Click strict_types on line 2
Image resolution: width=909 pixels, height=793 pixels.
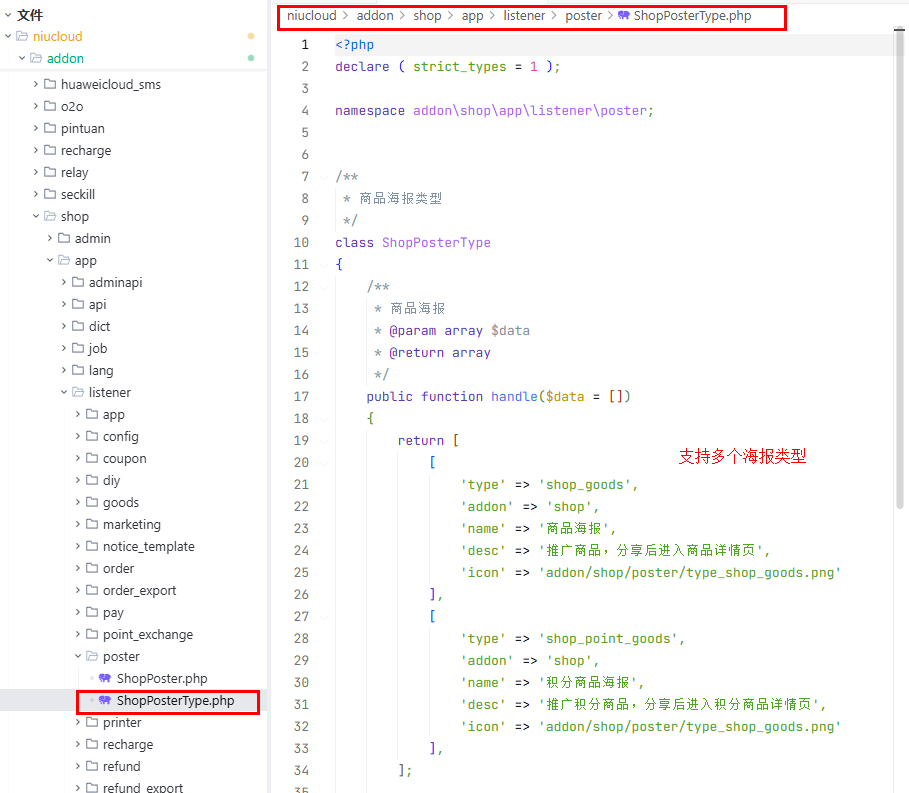tap(459, 67)
